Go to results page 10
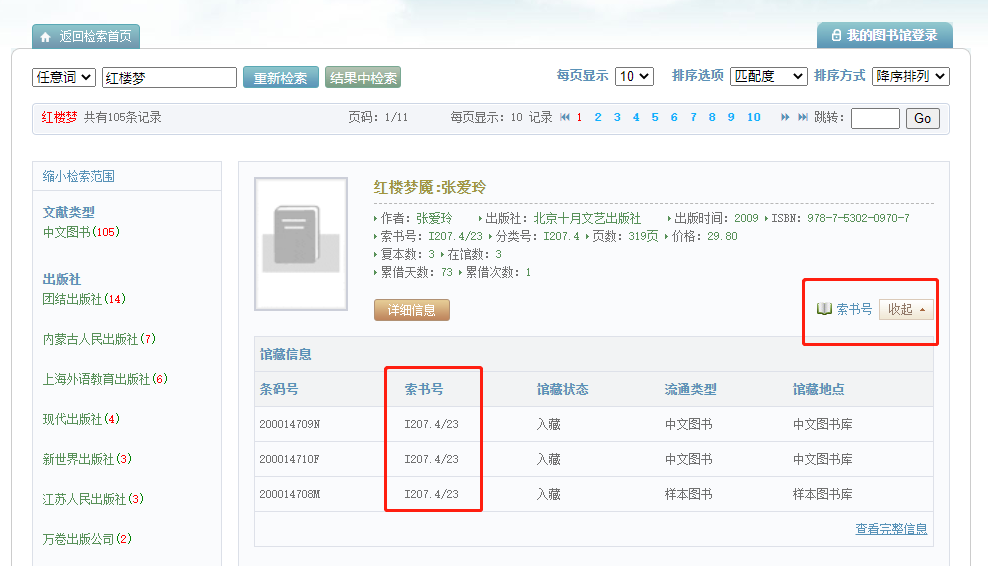 (x=754, y=117)
